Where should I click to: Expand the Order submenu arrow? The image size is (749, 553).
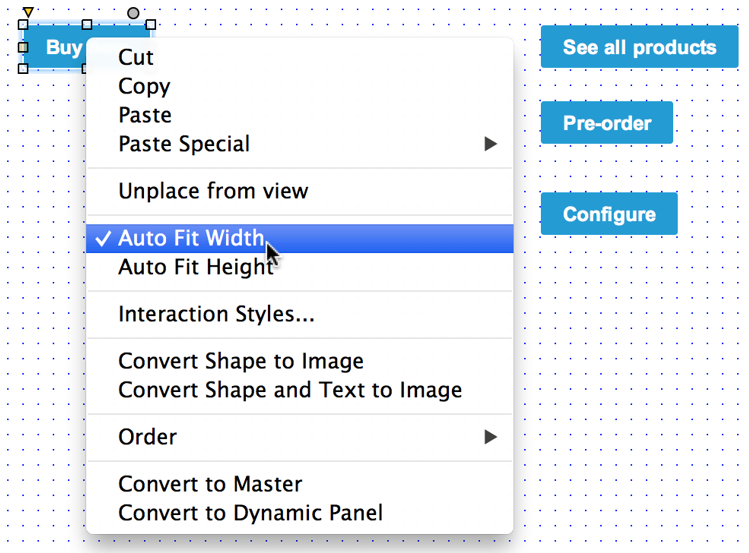click(490, 437)
